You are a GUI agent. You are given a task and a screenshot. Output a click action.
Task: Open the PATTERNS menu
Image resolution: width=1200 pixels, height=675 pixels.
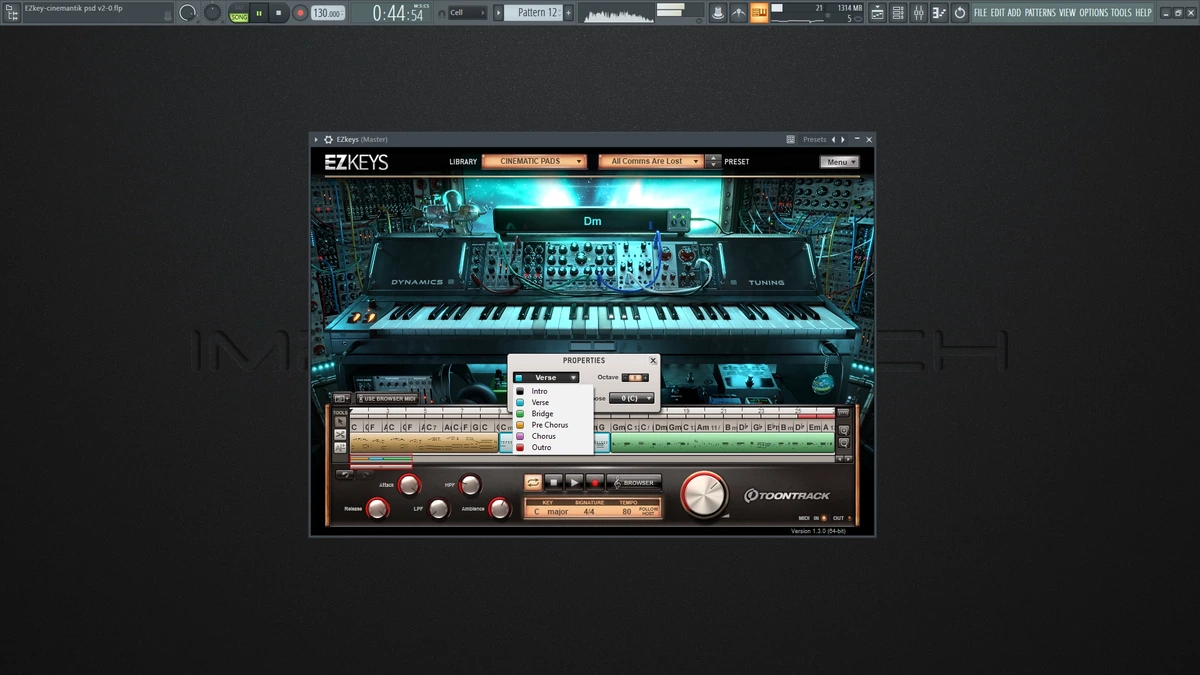1040,13
